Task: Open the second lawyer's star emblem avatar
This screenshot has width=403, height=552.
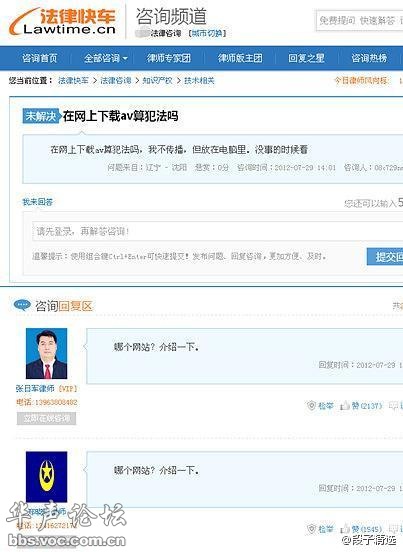Action: coord(46,477)
